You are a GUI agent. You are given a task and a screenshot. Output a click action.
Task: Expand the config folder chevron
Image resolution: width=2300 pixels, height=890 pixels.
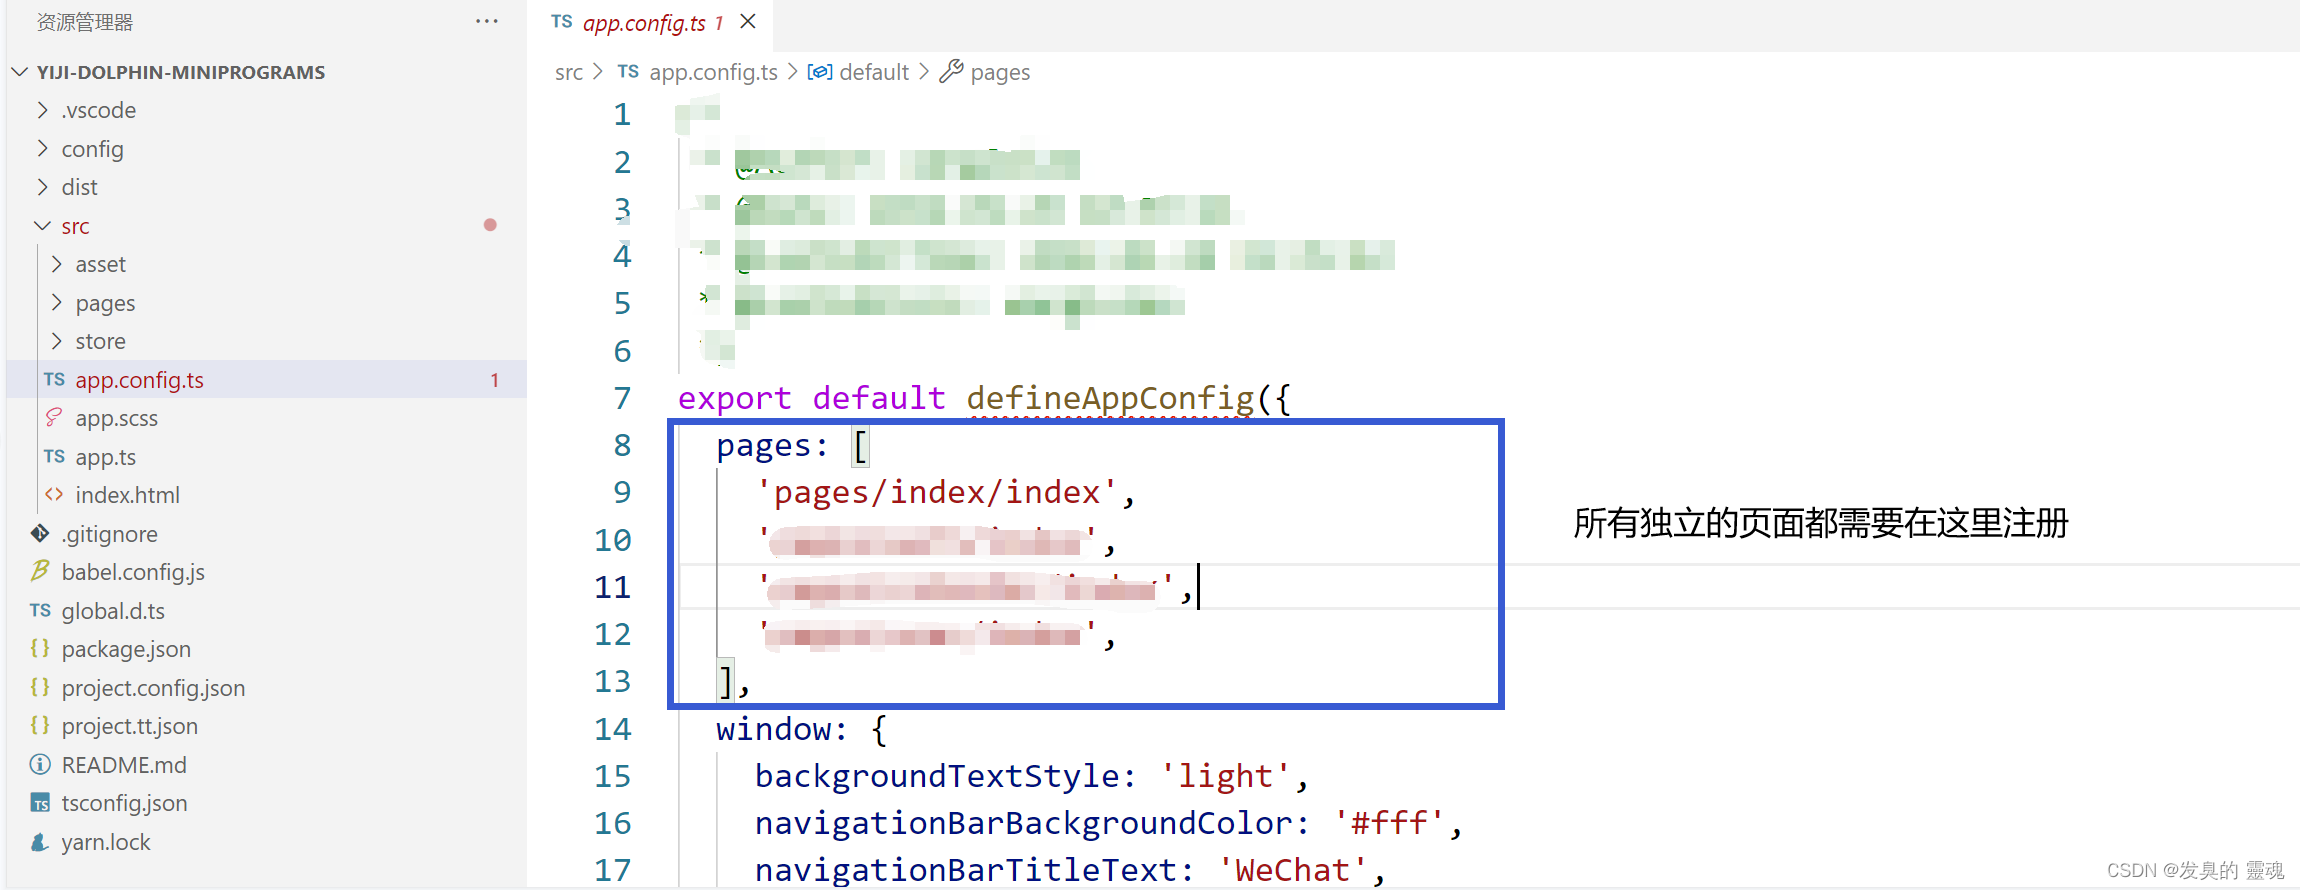point(42,149)
